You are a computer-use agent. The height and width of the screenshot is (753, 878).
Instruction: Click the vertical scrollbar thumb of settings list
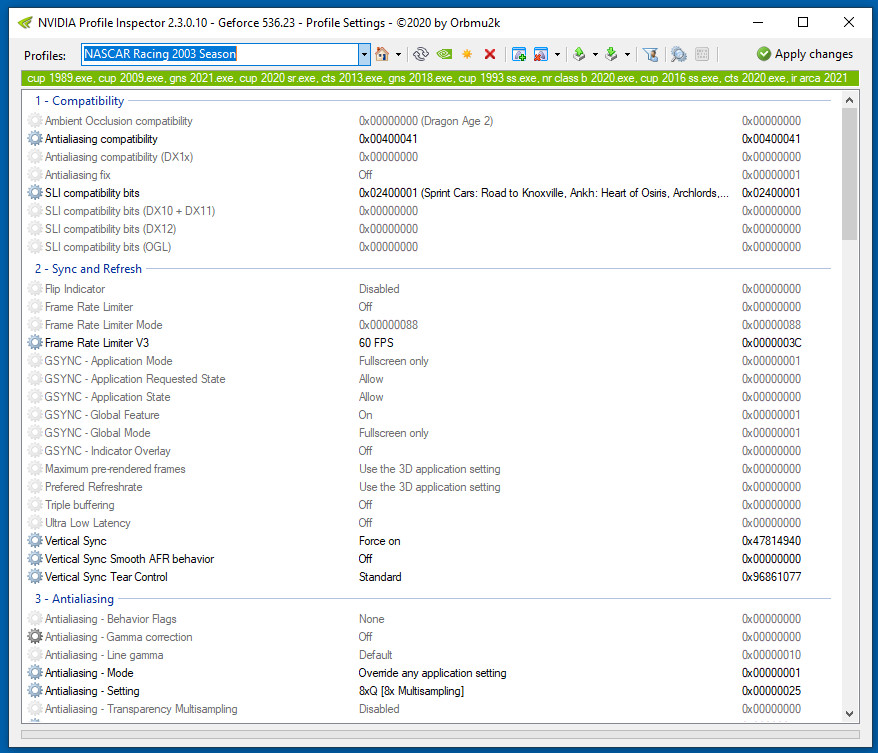point(849,174)
